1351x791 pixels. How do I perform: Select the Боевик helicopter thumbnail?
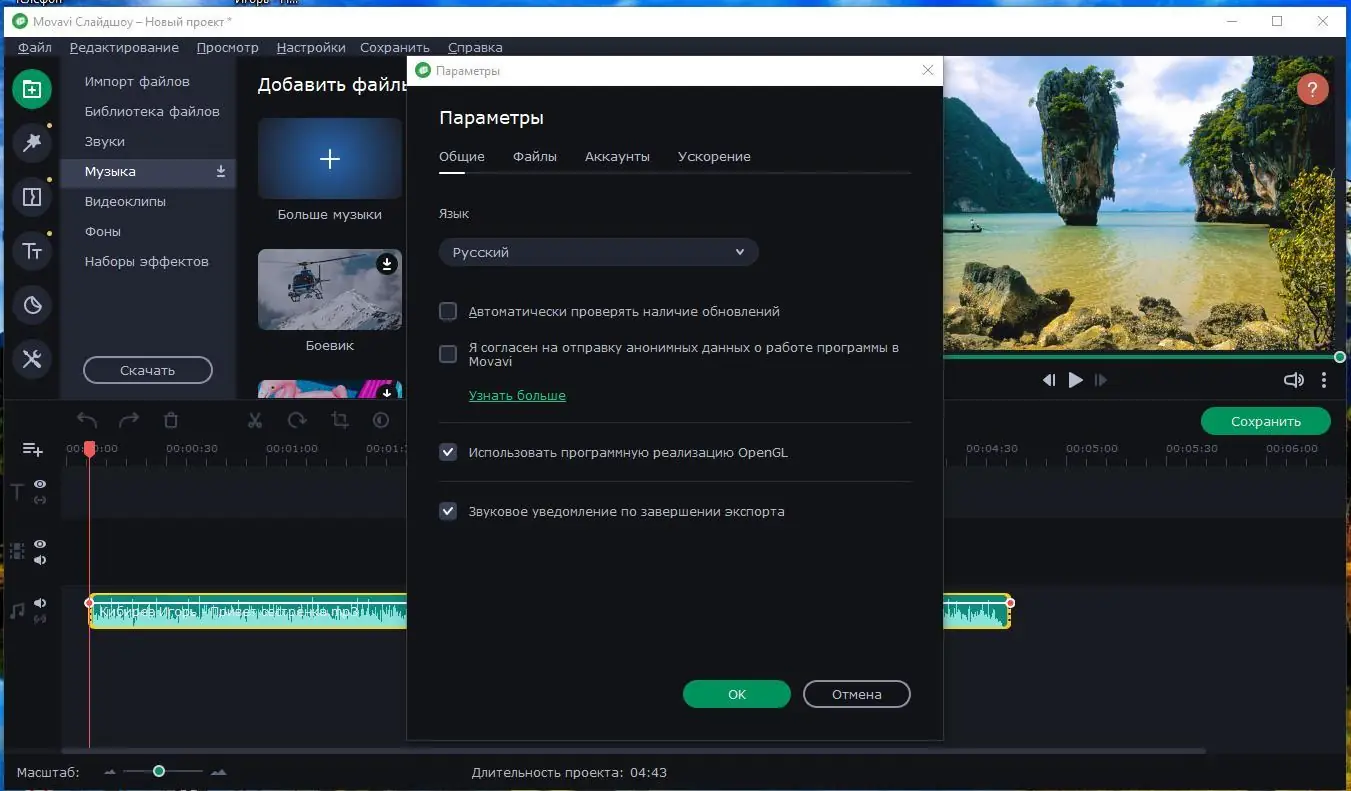[x=330, y=289]
